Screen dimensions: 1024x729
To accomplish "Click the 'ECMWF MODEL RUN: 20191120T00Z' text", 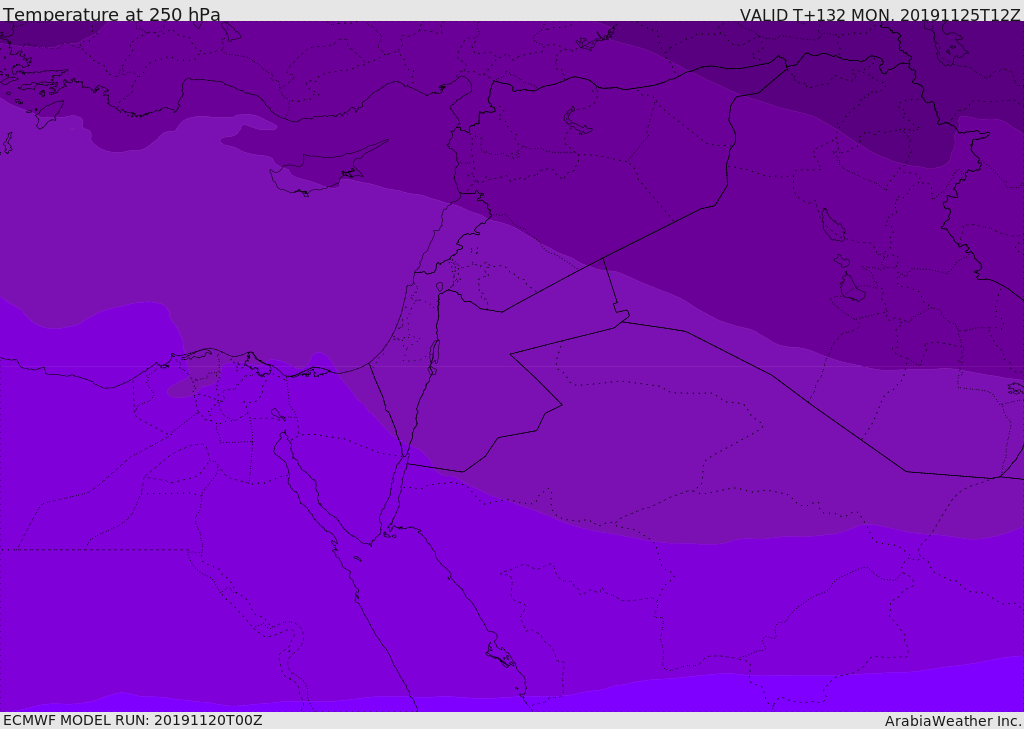I will (133, 720).
